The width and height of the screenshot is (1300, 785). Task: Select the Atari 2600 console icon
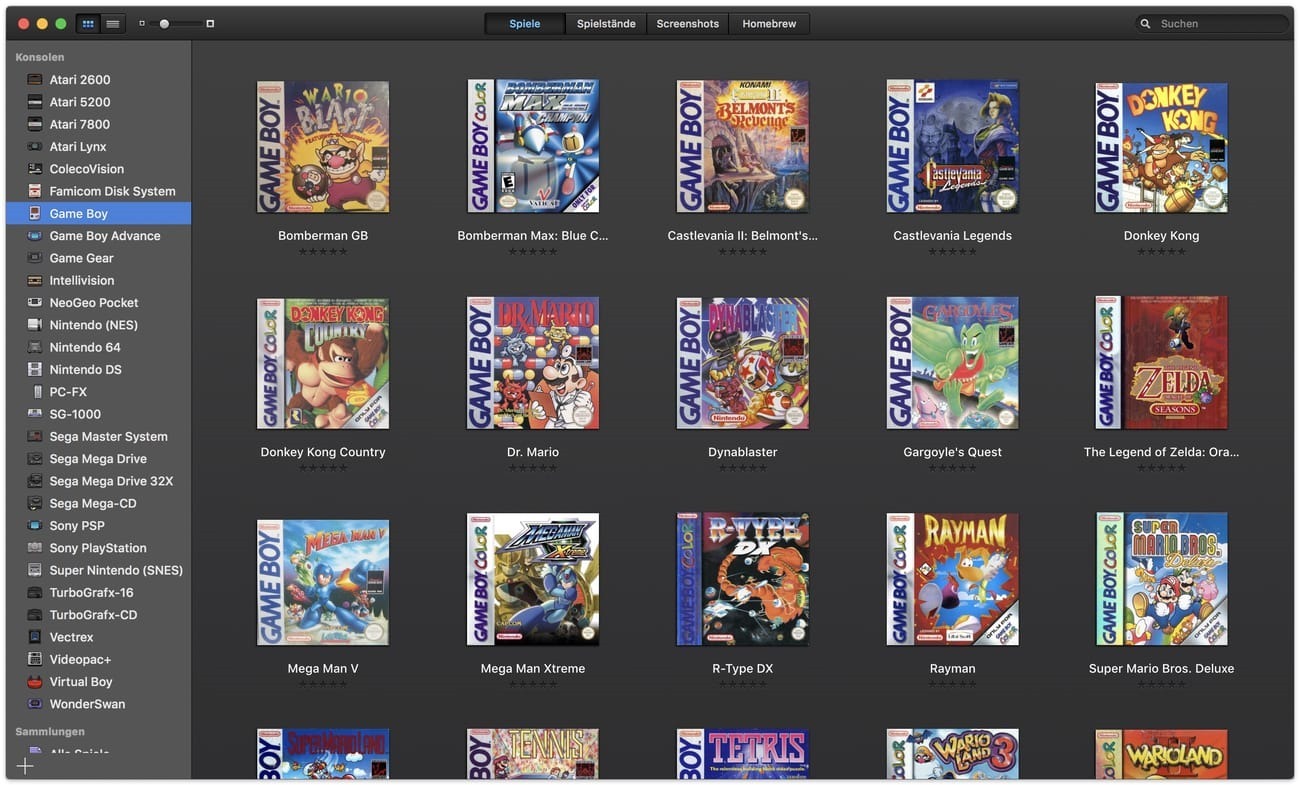(x=35, y=80)
